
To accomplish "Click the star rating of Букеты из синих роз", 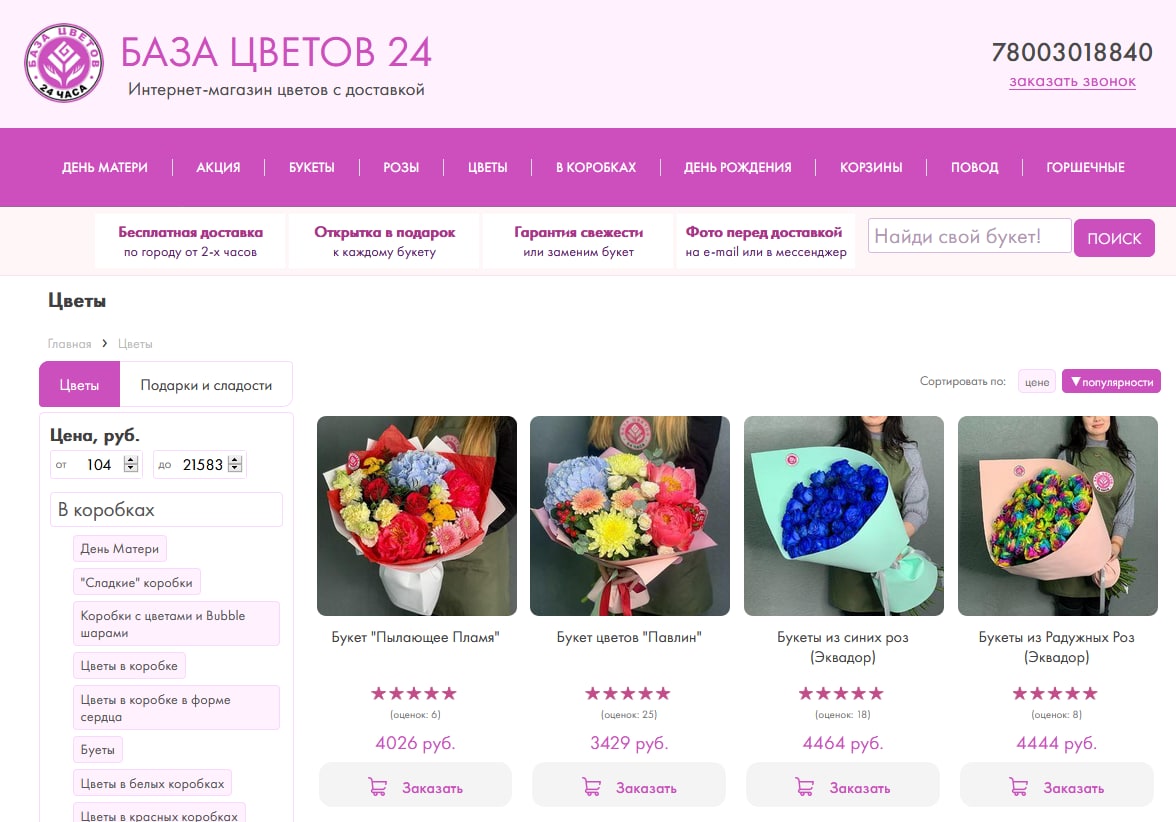I will click(x=842, y=693).
